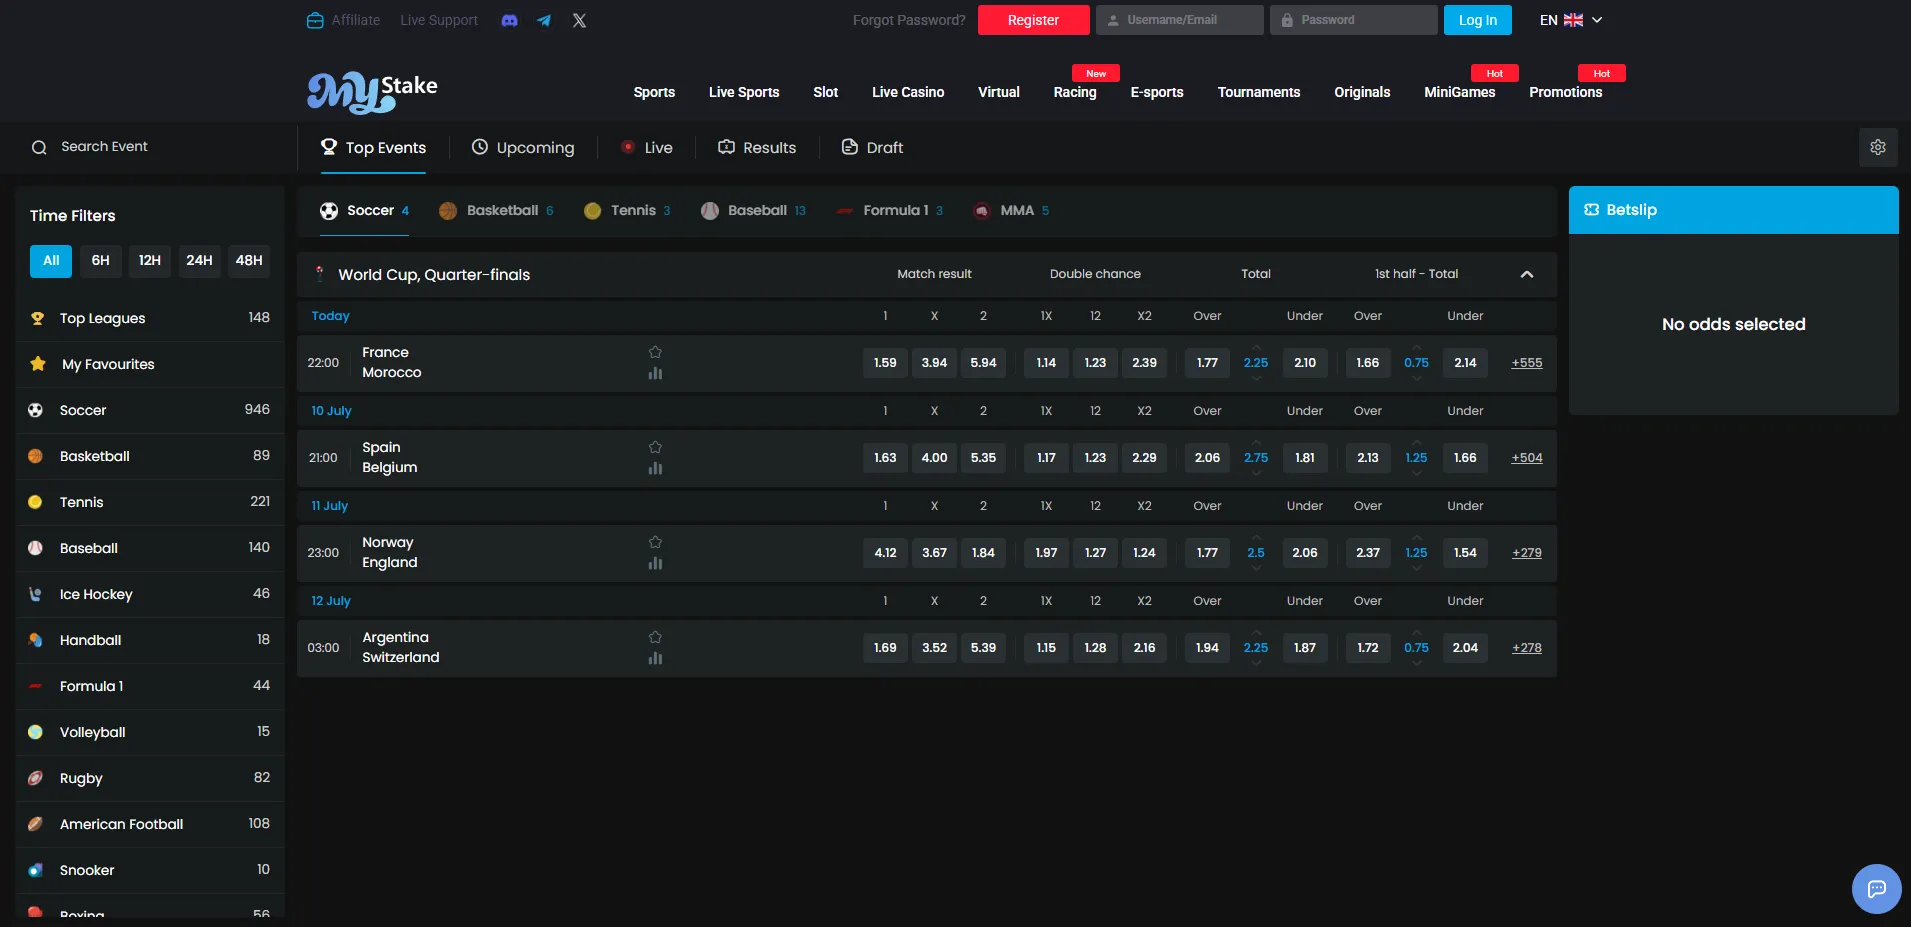Open the Telegram link icon
Image resolution: width=1911 pixels, height=927 pixels.
pos(544,20)
